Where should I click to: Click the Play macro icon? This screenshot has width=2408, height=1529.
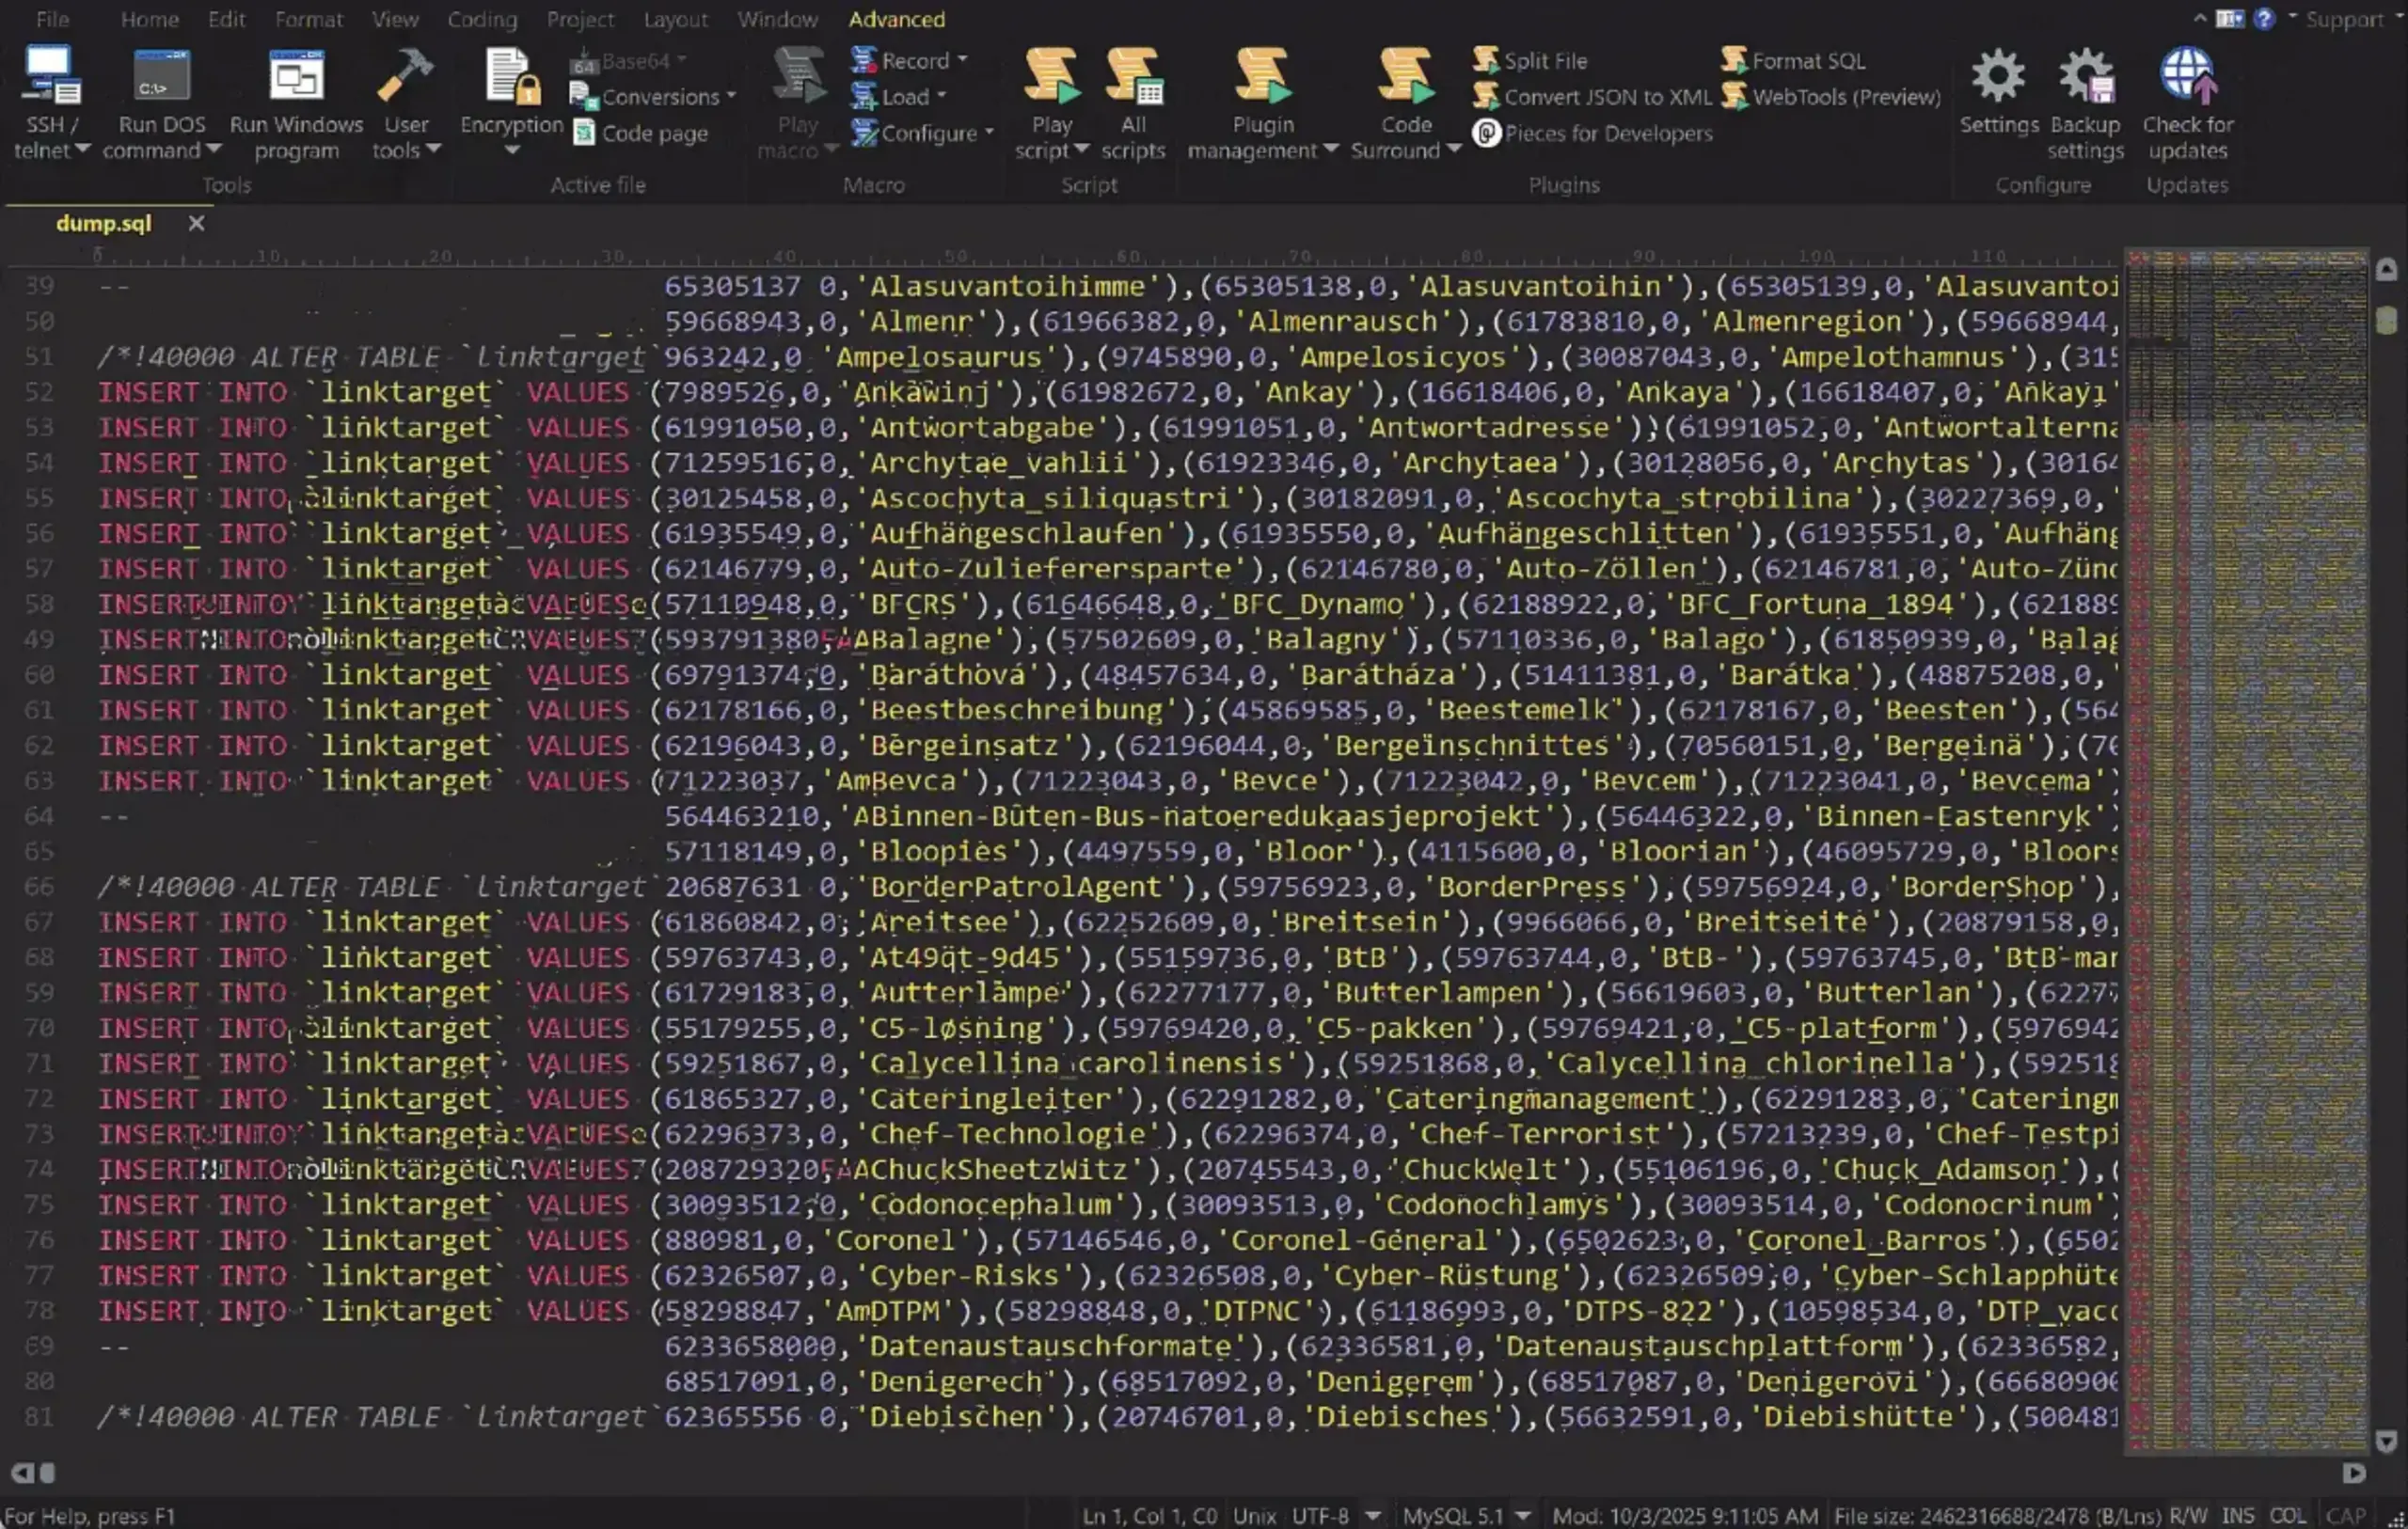(x=798, y=76)
